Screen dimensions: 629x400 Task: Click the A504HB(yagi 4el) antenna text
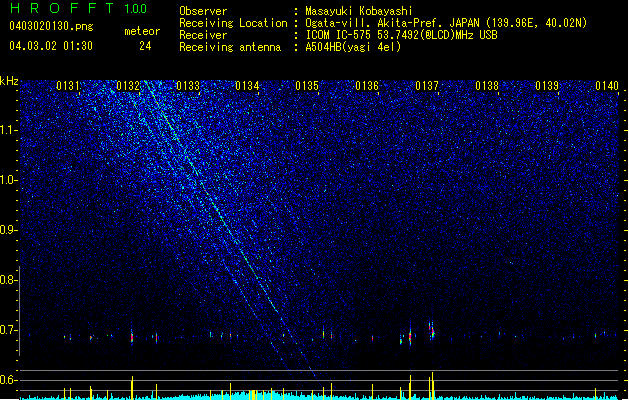[x=353, y=47]
